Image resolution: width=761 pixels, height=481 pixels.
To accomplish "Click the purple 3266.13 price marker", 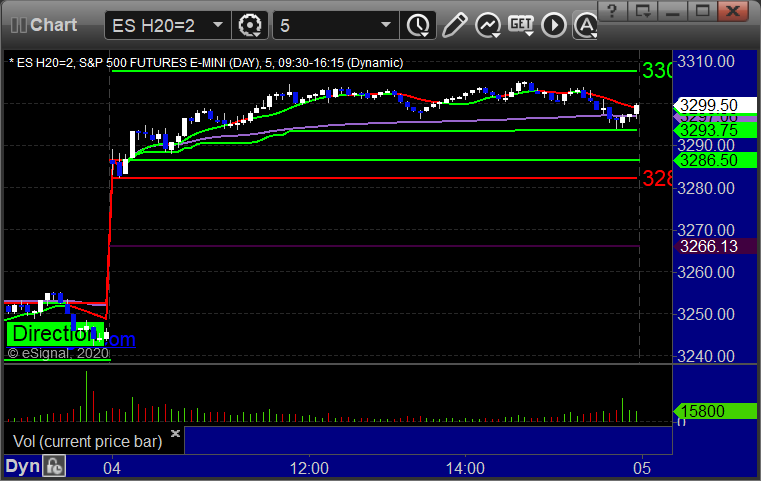I will 715,246.
